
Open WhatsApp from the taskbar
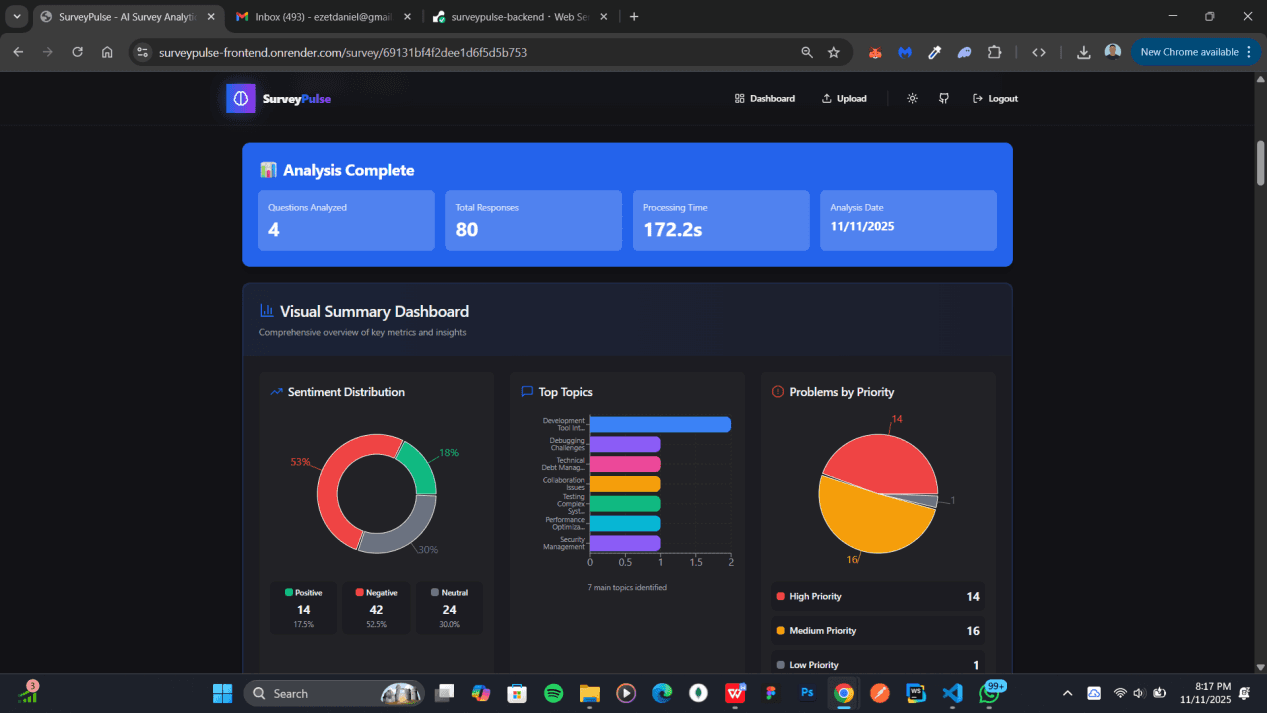click(x=989, y=693)
